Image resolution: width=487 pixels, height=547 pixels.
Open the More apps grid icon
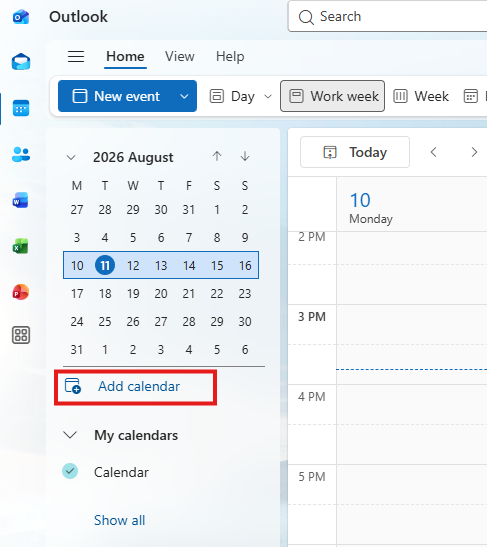[x=21, y=335]
